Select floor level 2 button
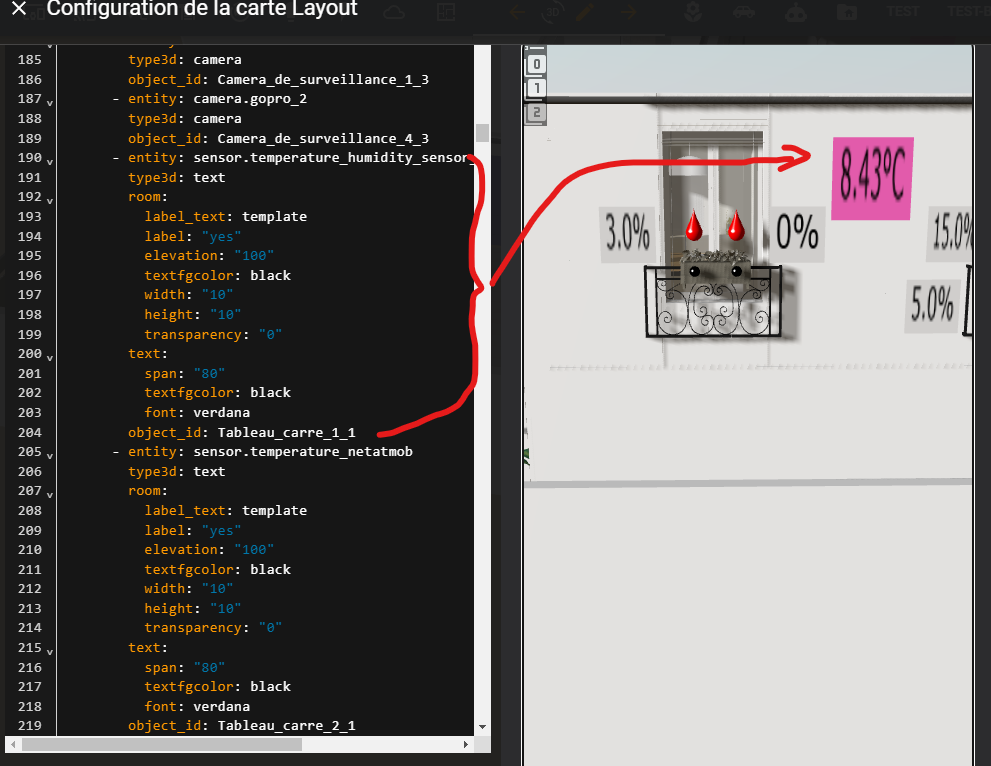This screenshot has width=991, height=766. 536,112
